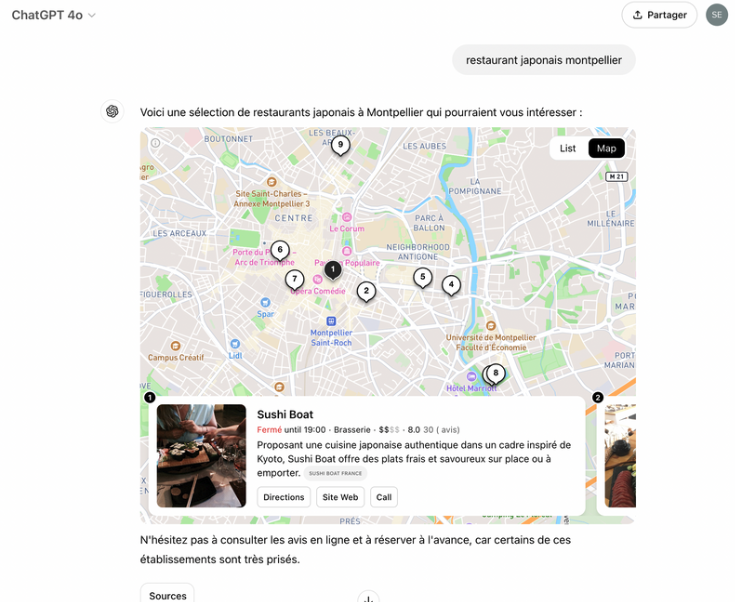The height and width of the screenshot is (602, 735).
Task: Open Site Web for Sushi Boat
Action: 340,497
